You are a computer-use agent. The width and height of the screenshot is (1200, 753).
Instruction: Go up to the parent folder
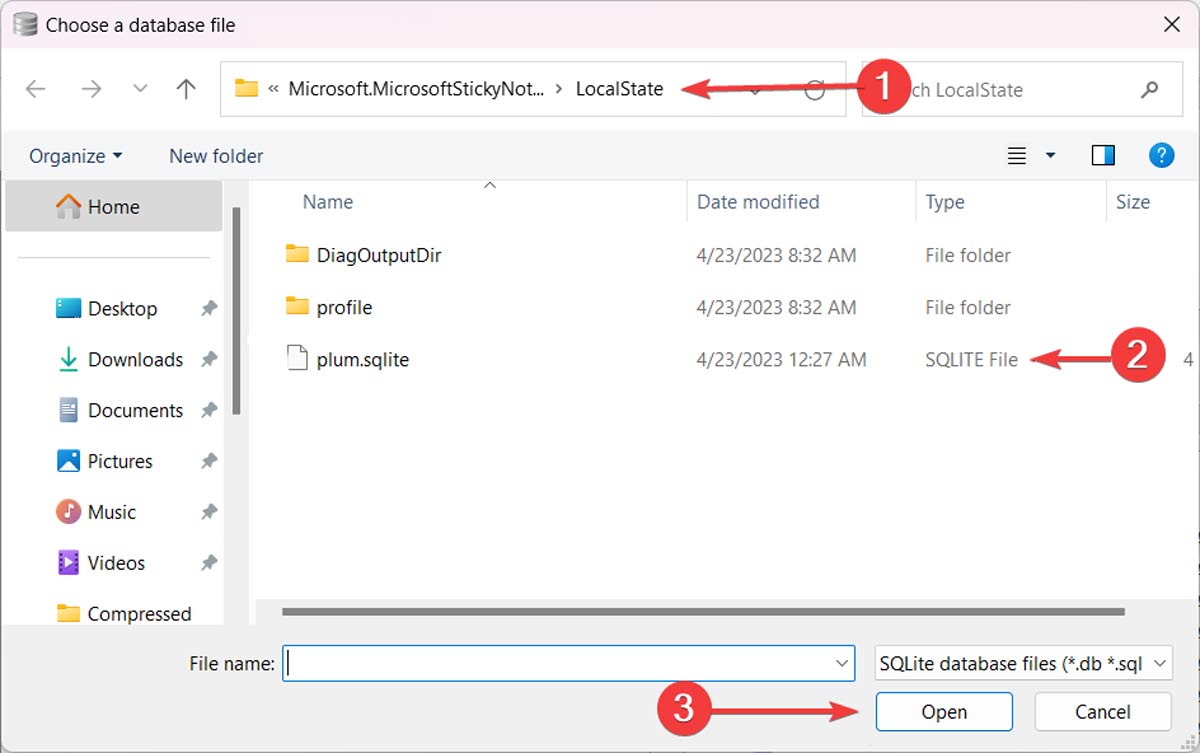point(185,89)
